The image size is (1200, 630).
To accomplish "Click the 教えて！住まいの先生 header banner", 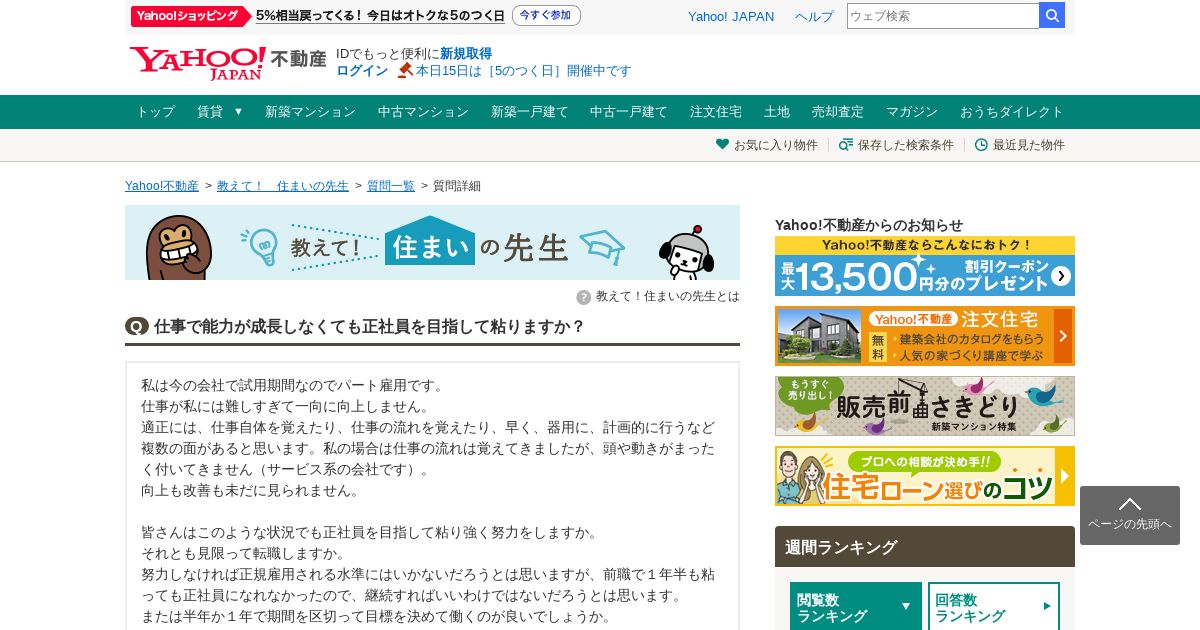I will (x=432, y=243).
